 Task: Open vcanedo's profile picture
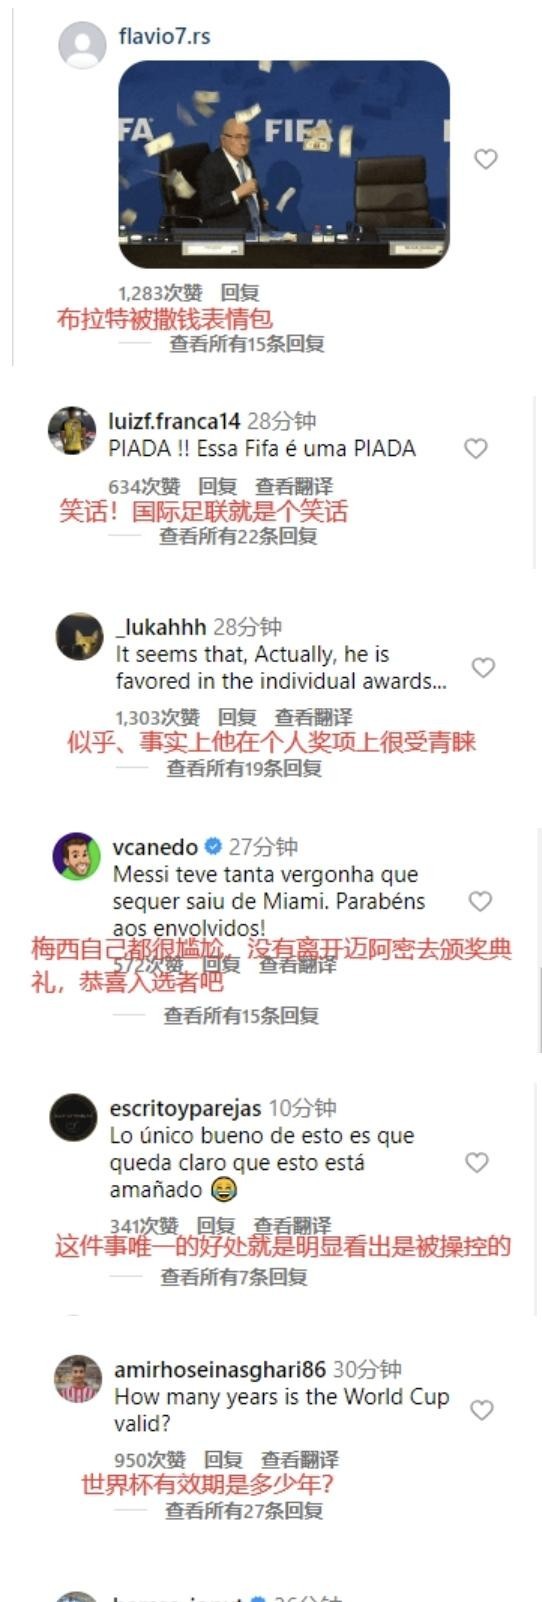(77, 856)
